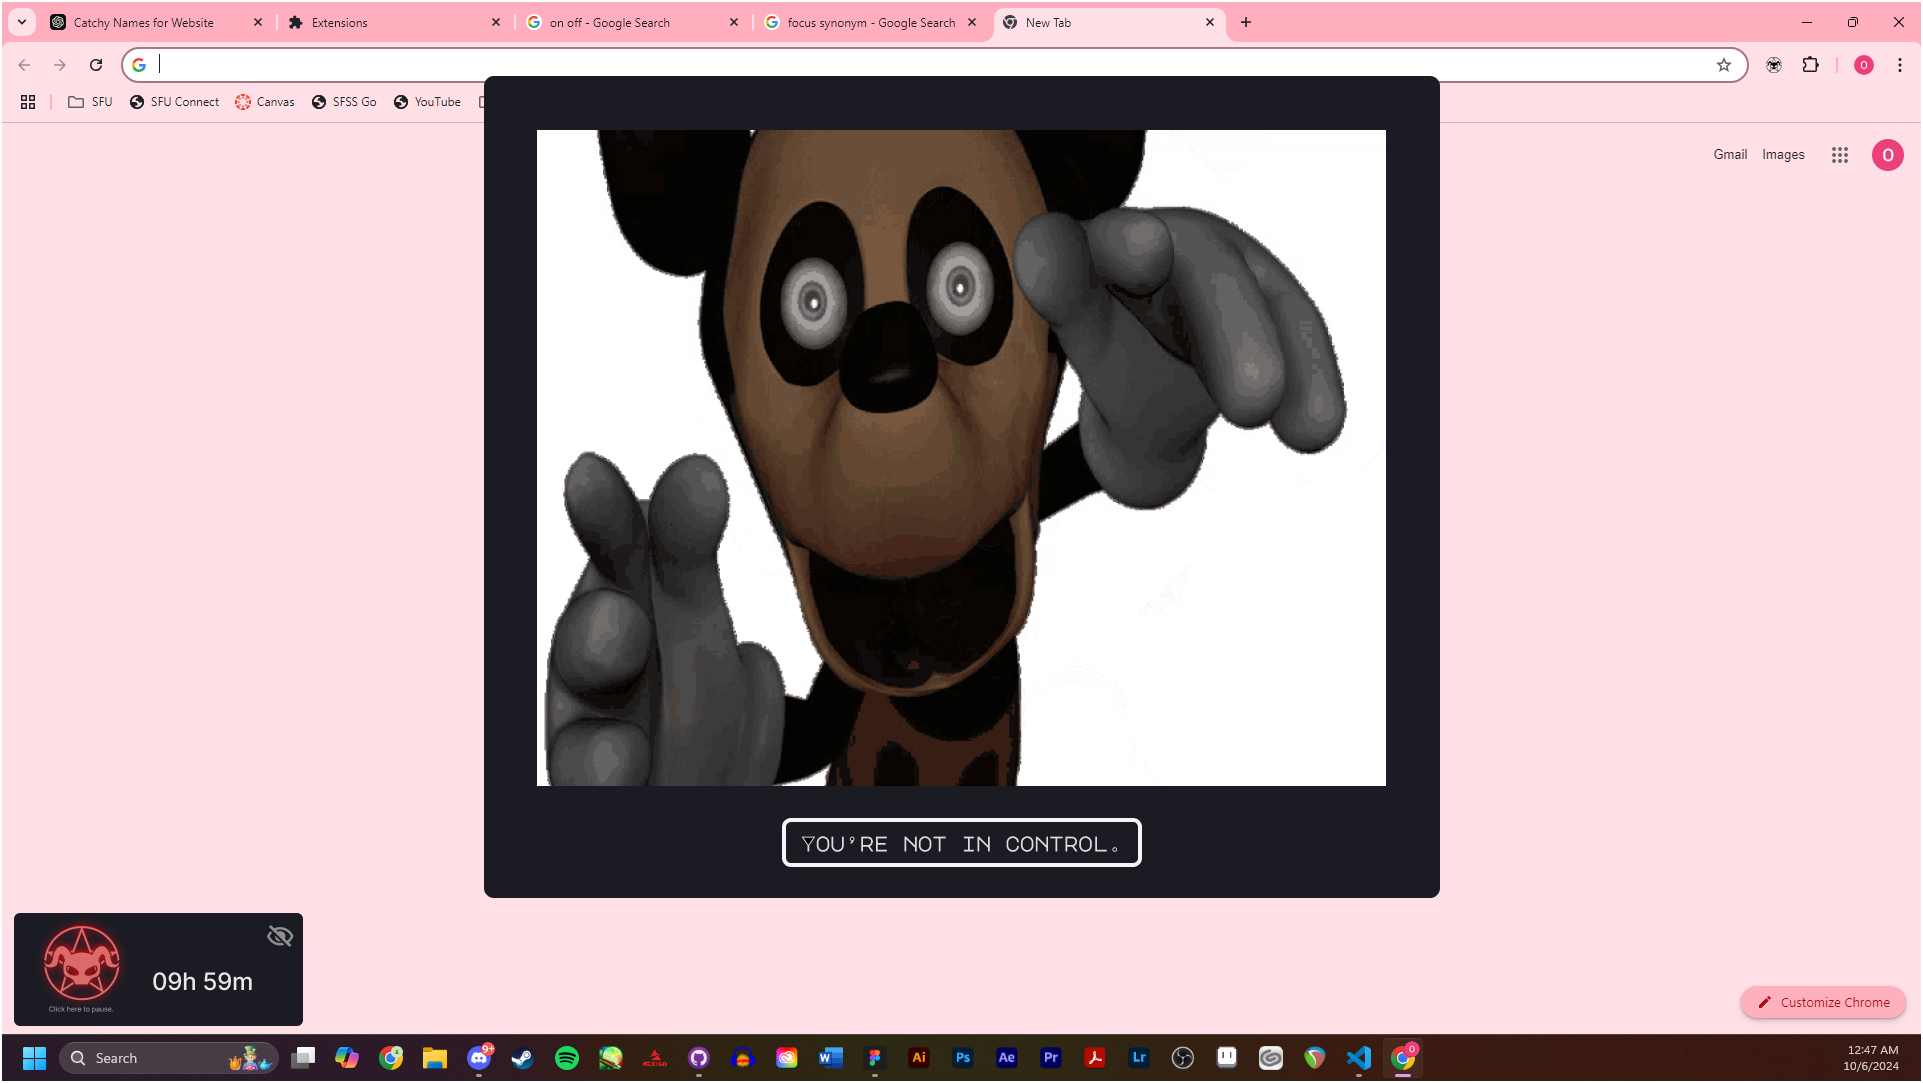Open Chrome three-dot menu
The image size is (1923, 1083).
click(1899, 65)
